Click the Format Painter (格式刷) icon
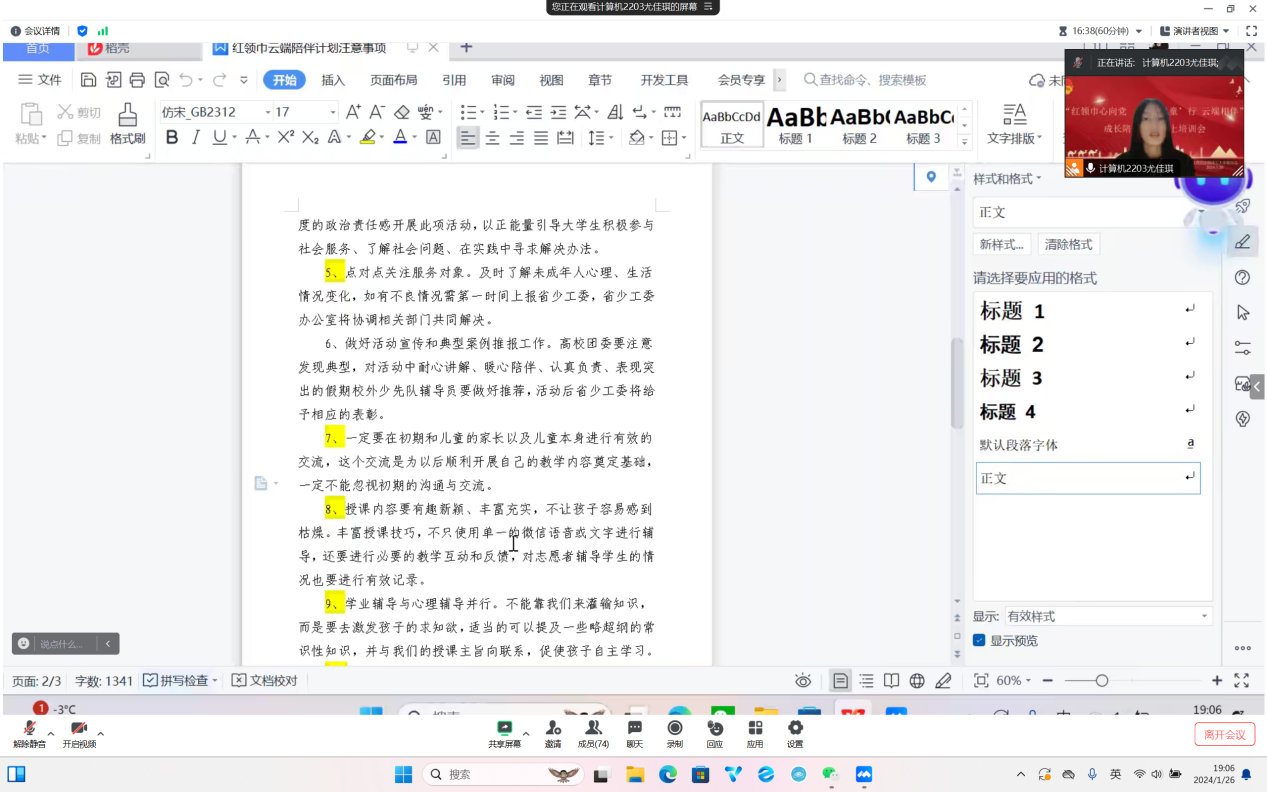This screenshot has height=792, width=1267. [x=127, y=123]
